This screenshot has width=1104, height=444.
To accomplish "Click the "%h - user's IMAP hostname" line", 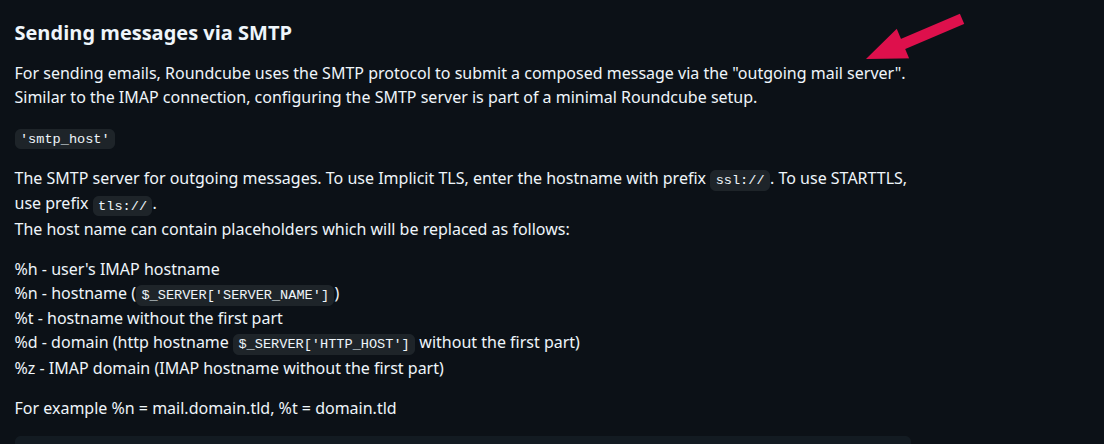I will tap(117, 269).
